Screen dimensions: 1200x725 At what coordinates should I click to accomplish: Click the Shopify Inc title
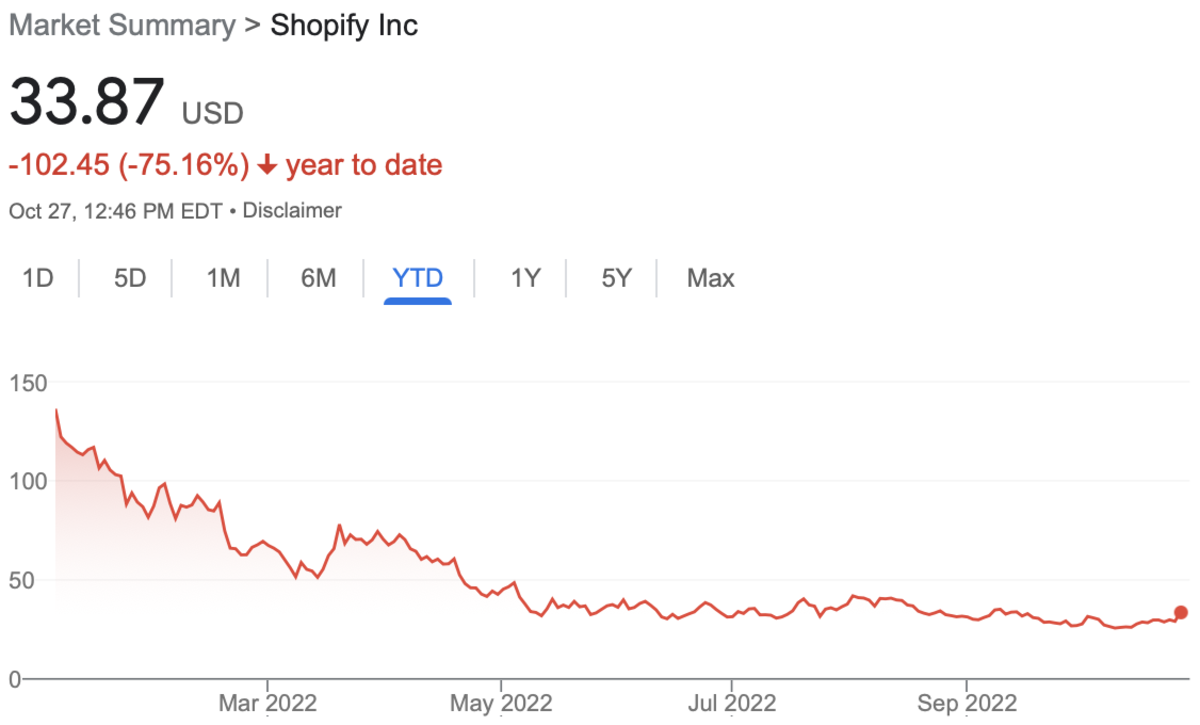[344, 26]
